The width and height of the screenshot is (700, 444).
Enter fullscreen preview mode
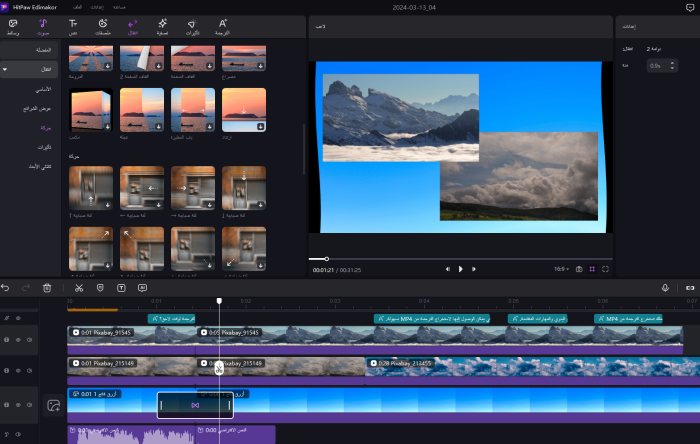click(606, 269)
